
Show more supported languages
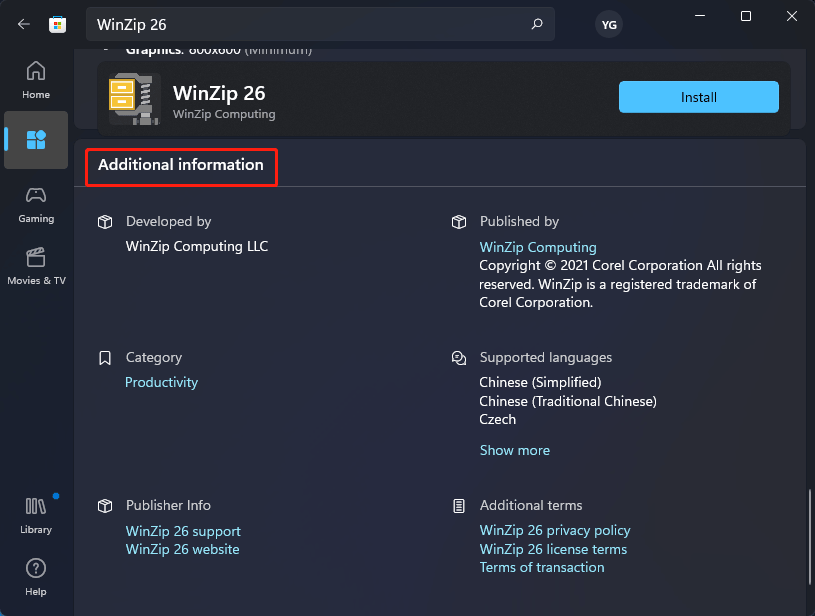515,450
